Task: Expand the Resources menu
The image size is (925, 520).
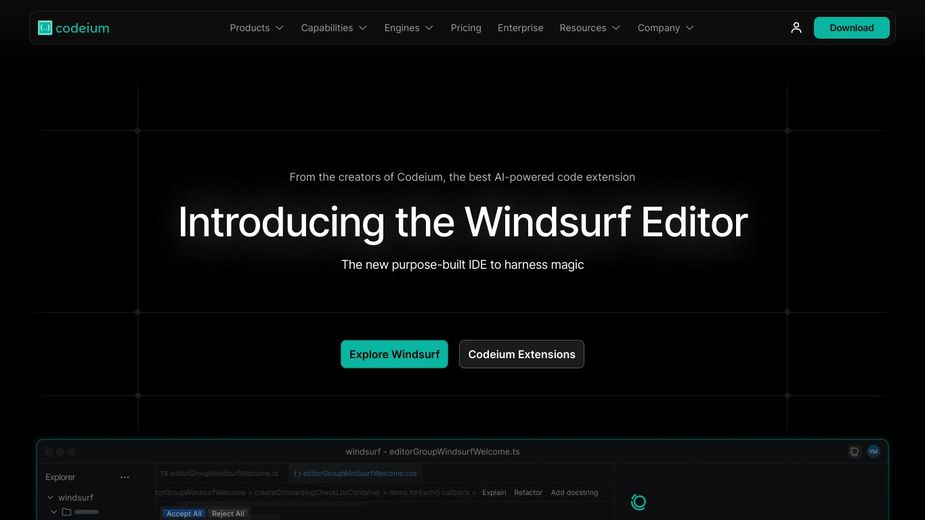Action: pyautogui.click(x=589, y=28)
